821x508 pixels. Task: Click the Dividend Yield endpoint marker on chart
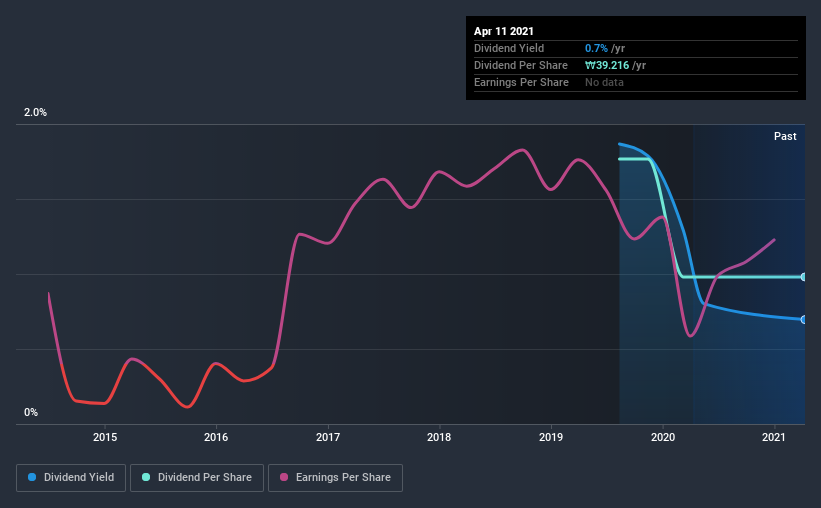point(803,319)
